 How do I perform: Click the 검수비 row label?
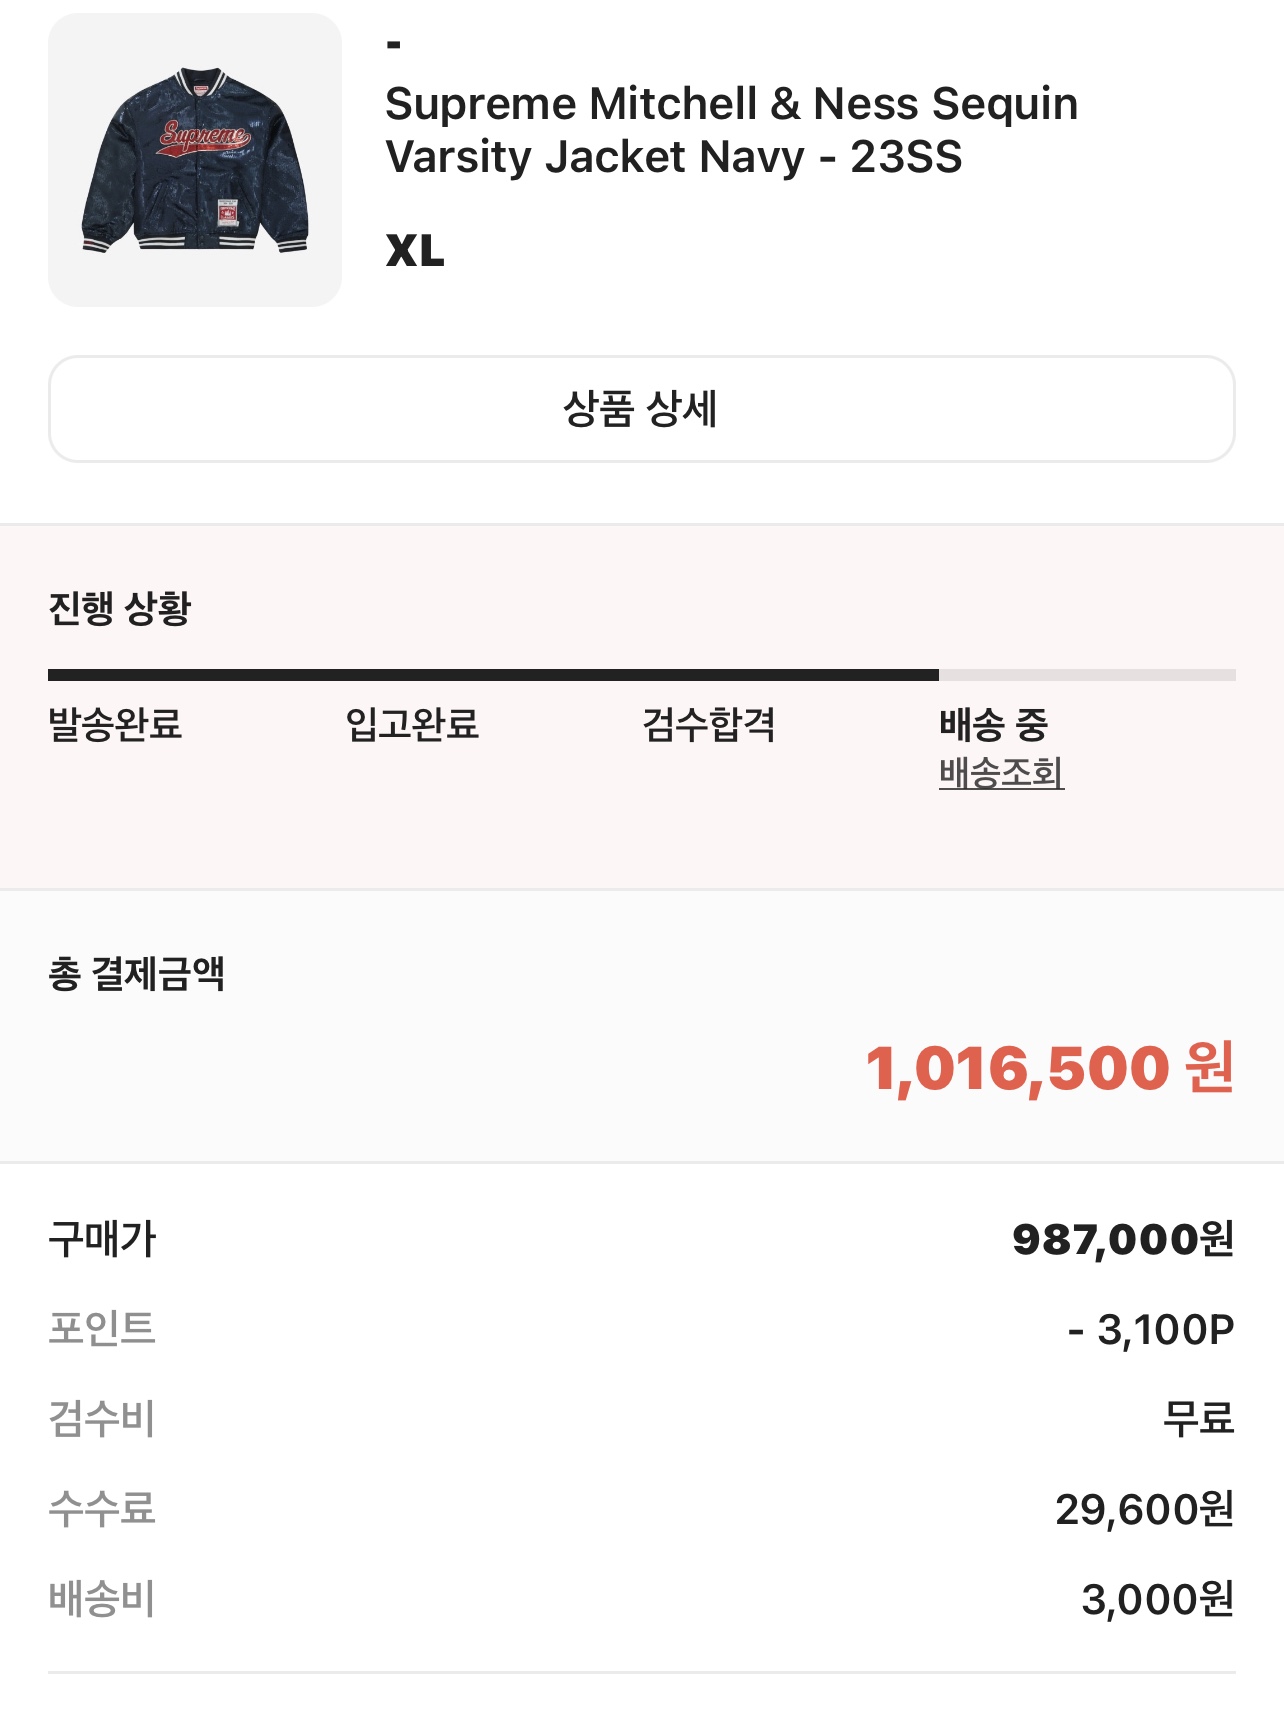102,1419
